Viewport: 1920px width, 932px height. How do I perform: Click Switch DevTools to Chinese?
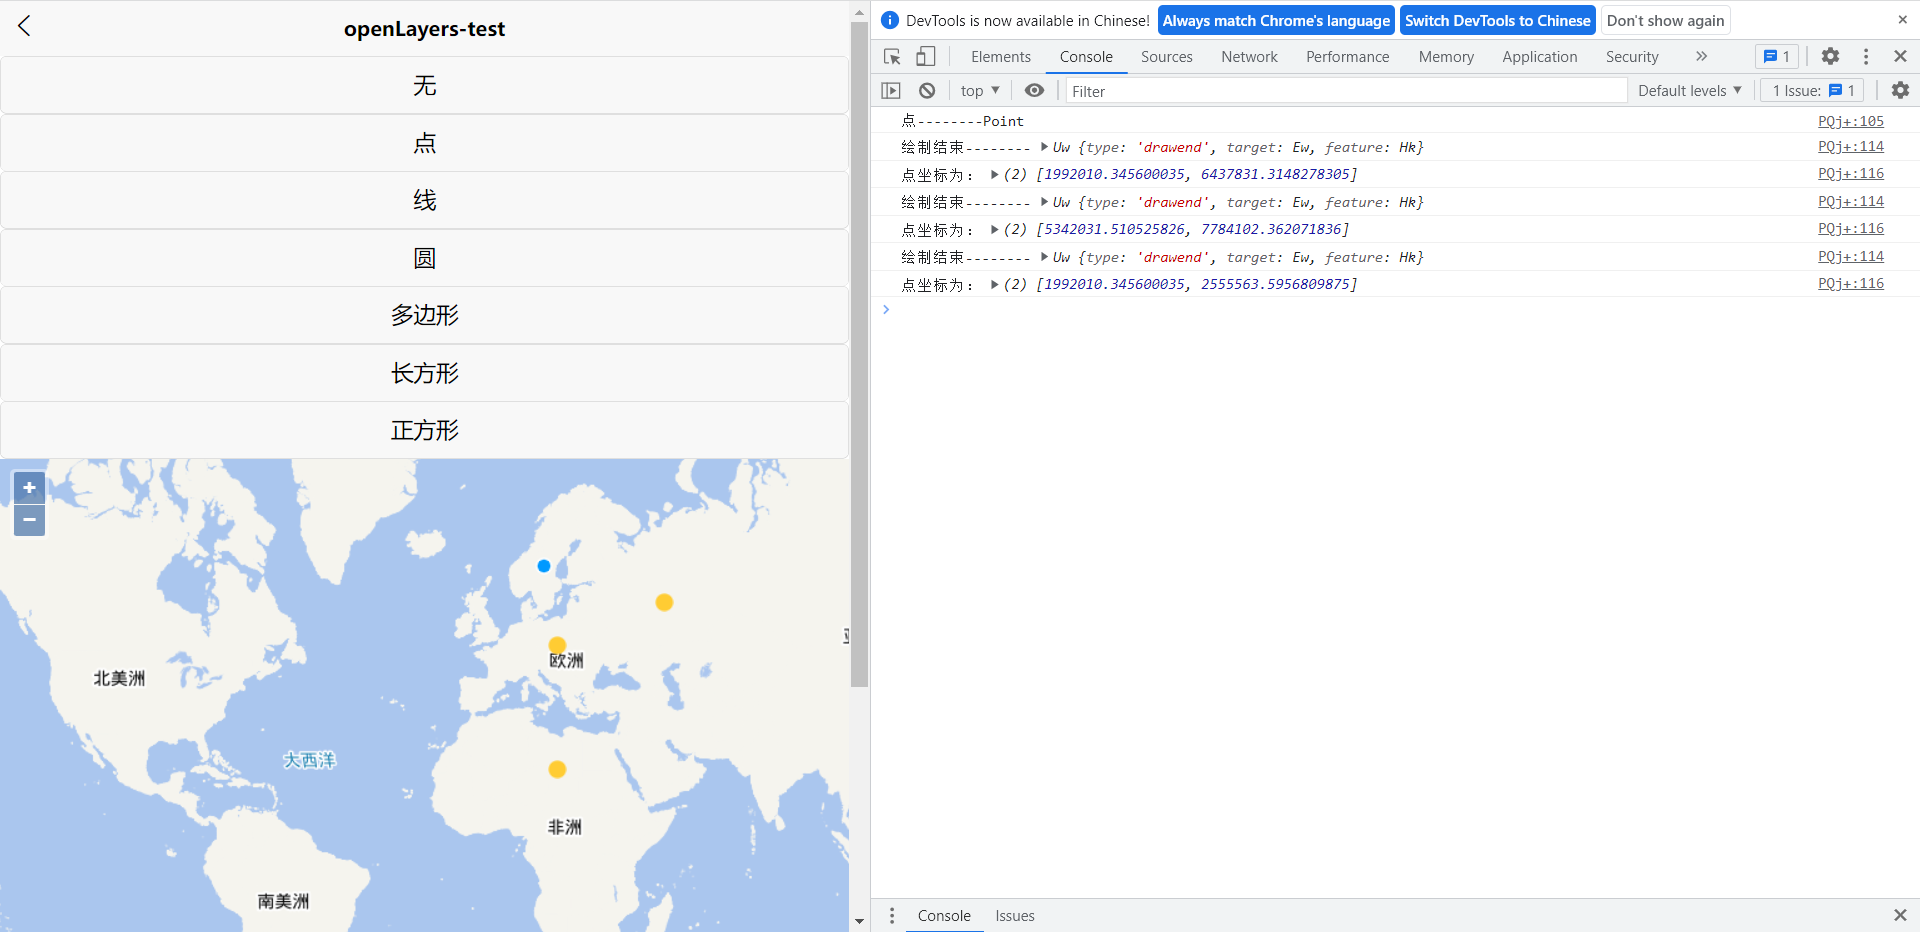tap(1497, 20)
